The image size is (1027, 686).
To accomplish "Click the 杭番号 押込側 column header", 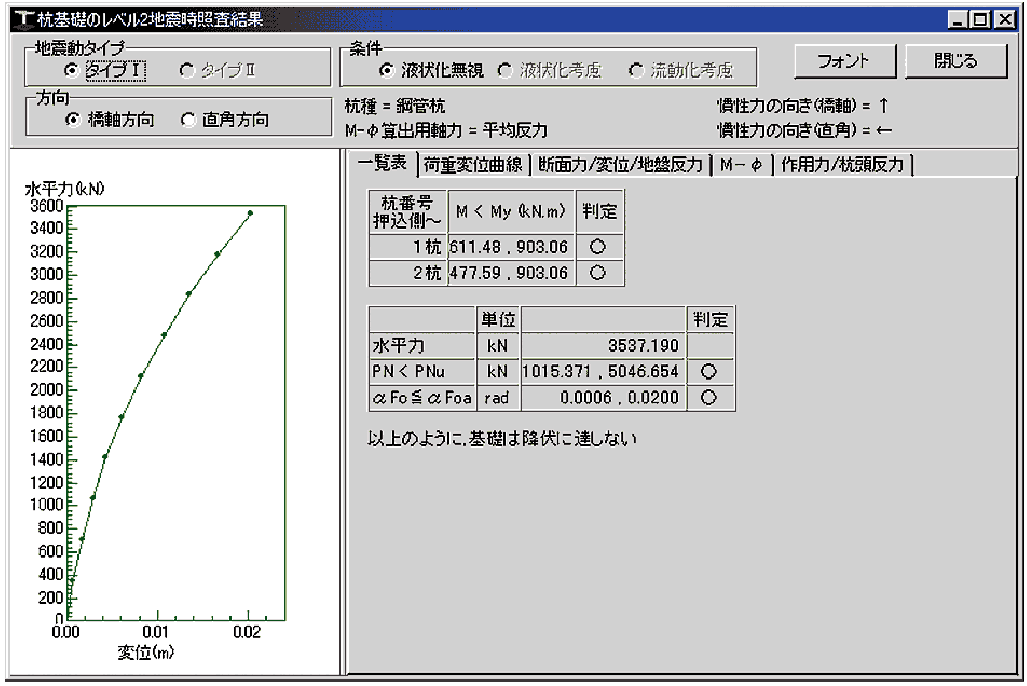I will (x=408, y=212).
